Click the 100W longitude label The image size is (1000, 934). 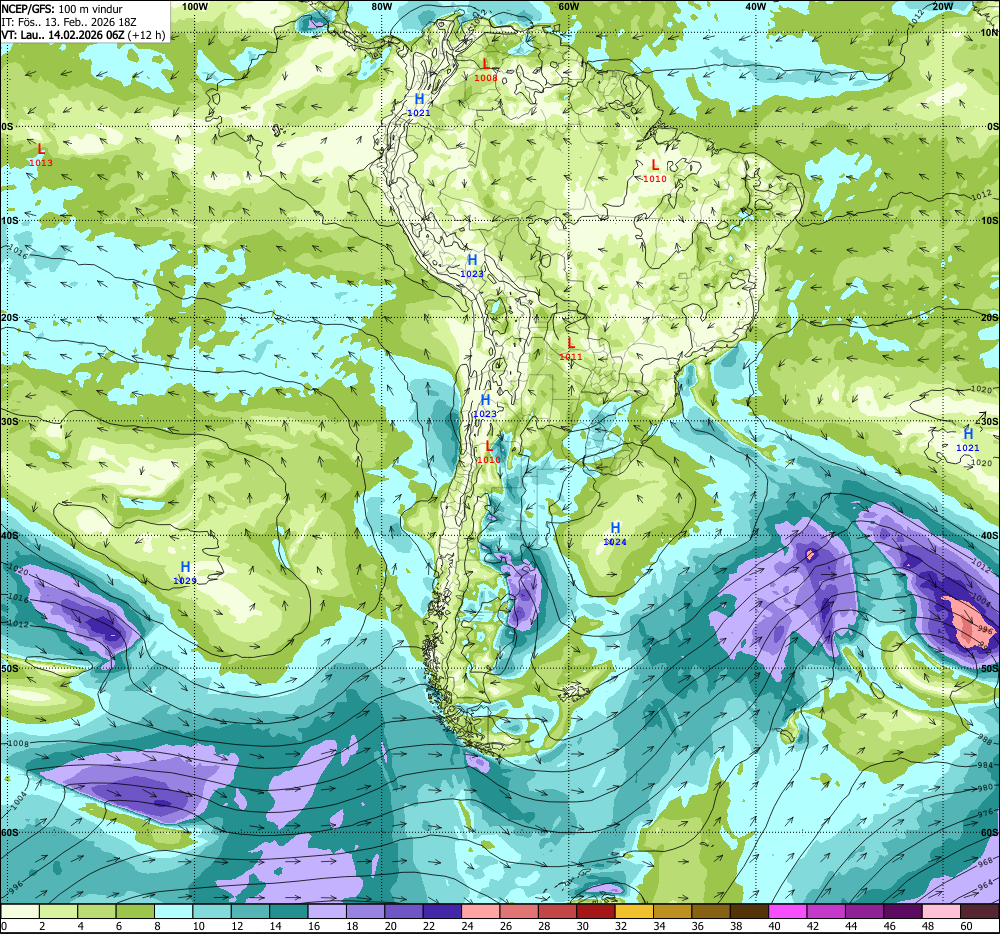click(195, 6)
